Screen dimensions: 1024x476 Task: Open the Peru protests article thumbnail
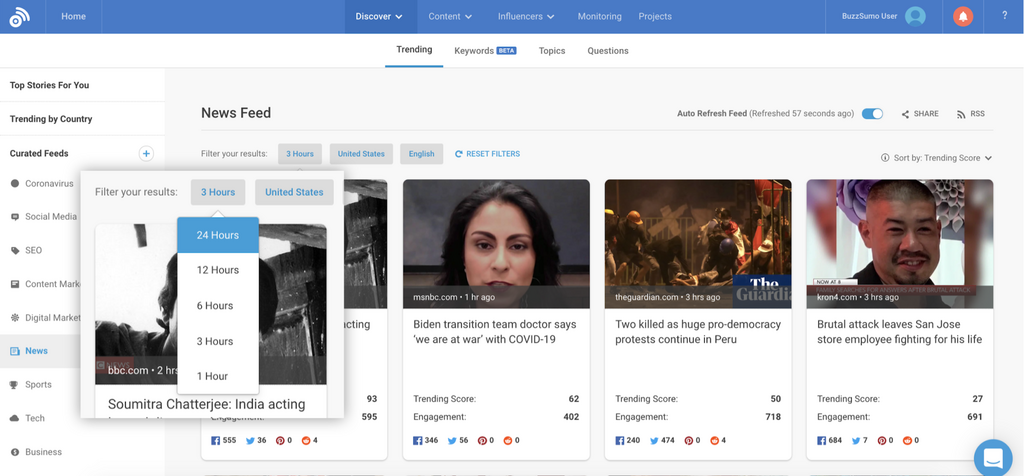tap(697, 243)
